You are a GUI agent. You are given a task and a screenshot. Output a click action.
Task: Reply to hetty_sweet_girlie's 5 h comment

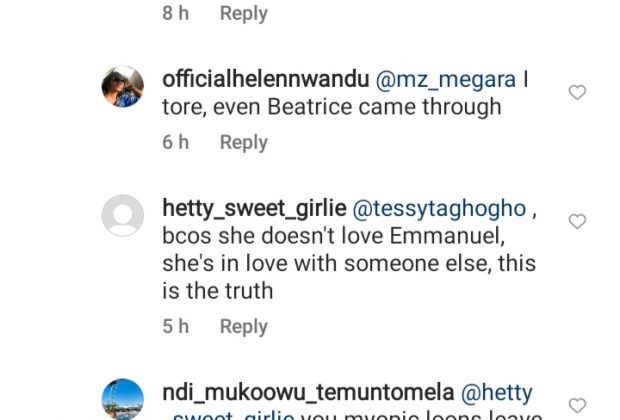click(244, 327)
